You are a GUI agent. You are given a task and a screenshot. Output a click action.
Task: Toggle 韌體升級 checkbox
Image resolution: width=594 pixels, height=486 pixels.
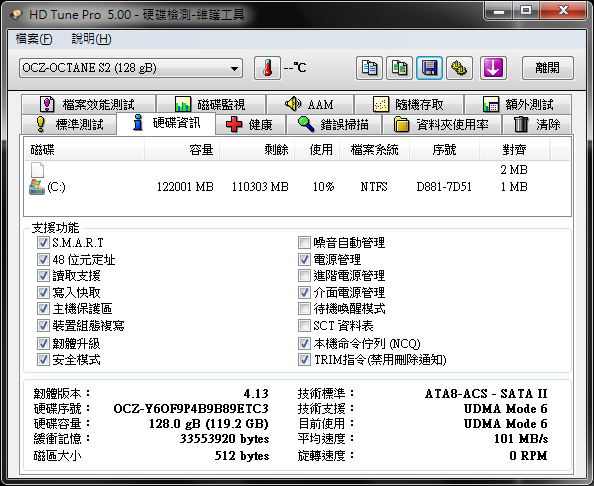43,344
